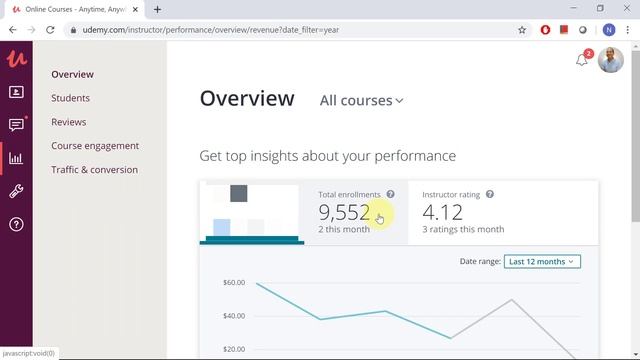The width and height of the screenshot is (640, 360).
Task: Click the Overview page heading
Action: [x=247, y=98]
